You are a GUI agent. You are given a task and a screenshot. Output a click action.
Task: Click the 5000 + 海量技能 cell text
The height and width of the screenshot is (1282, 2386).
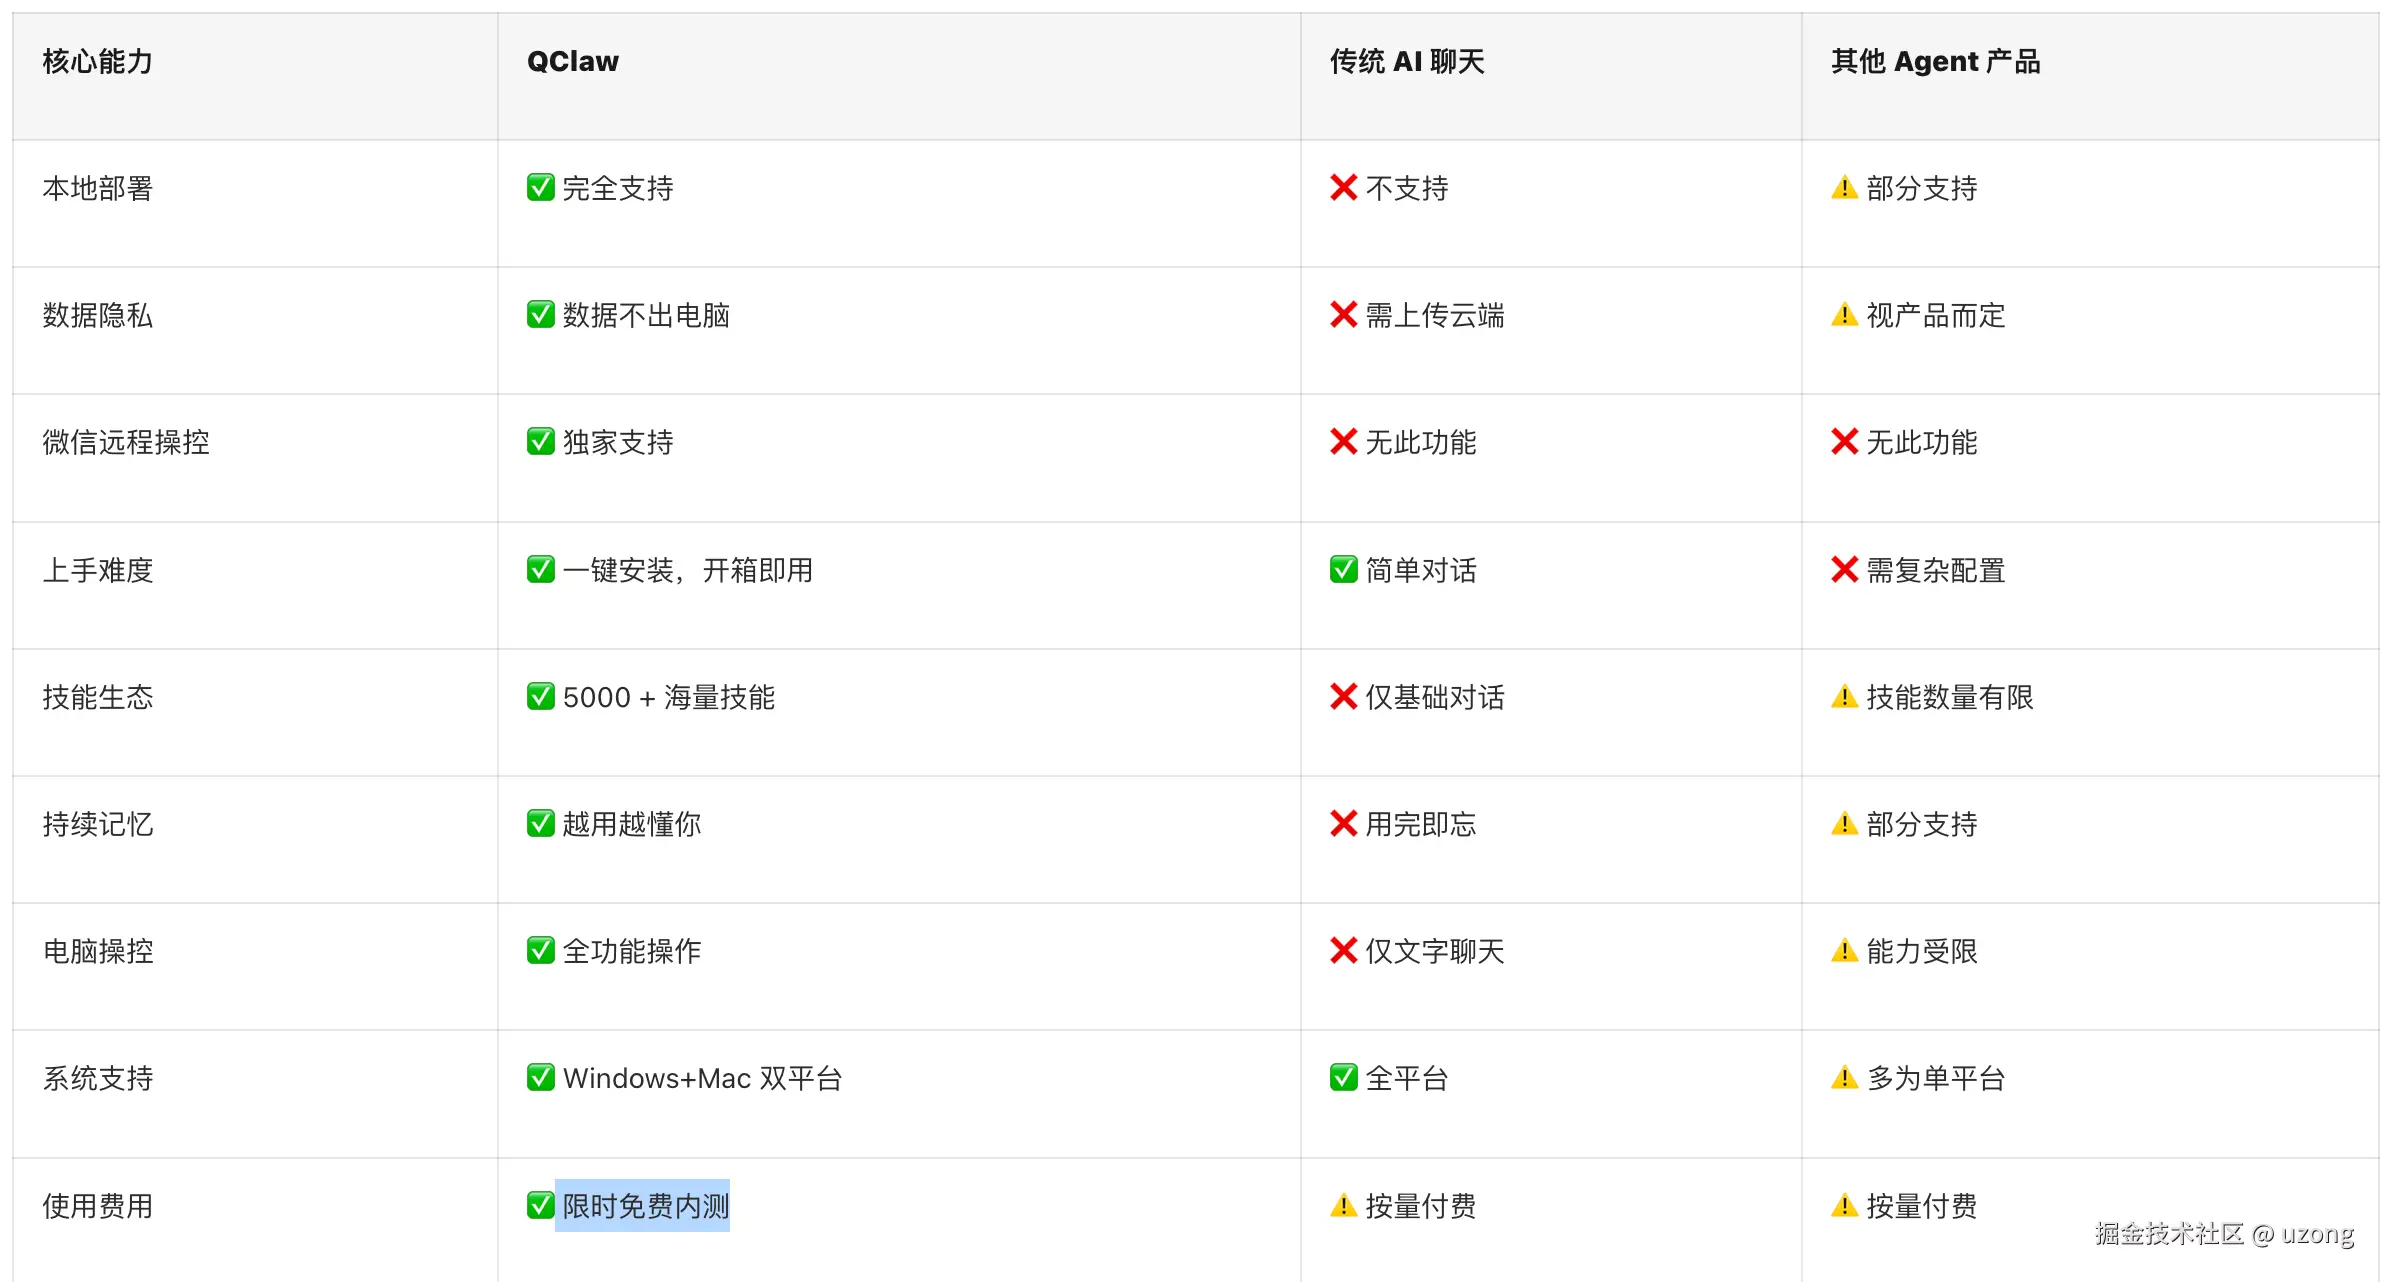tap(668, 697)
